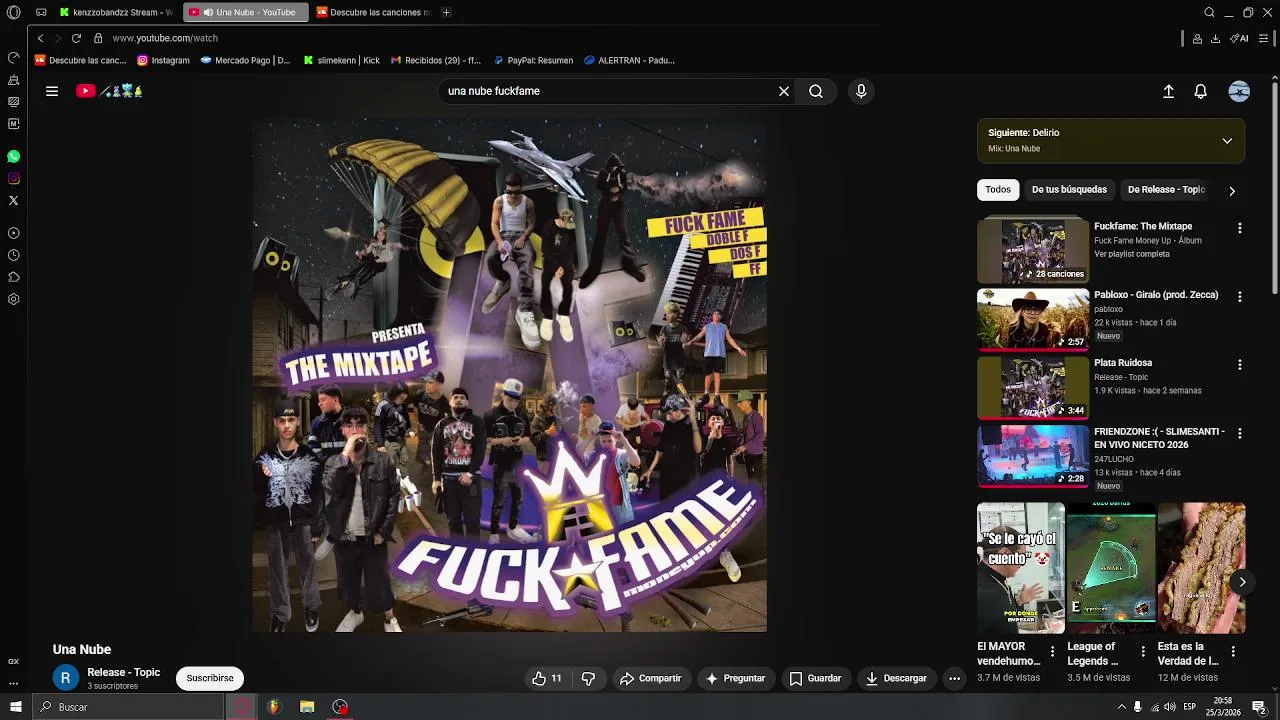This screenshot has height=720, width=1280.
Task: Open the slimekenn | Kick bookmark
Action: click(x=341, y=60)
